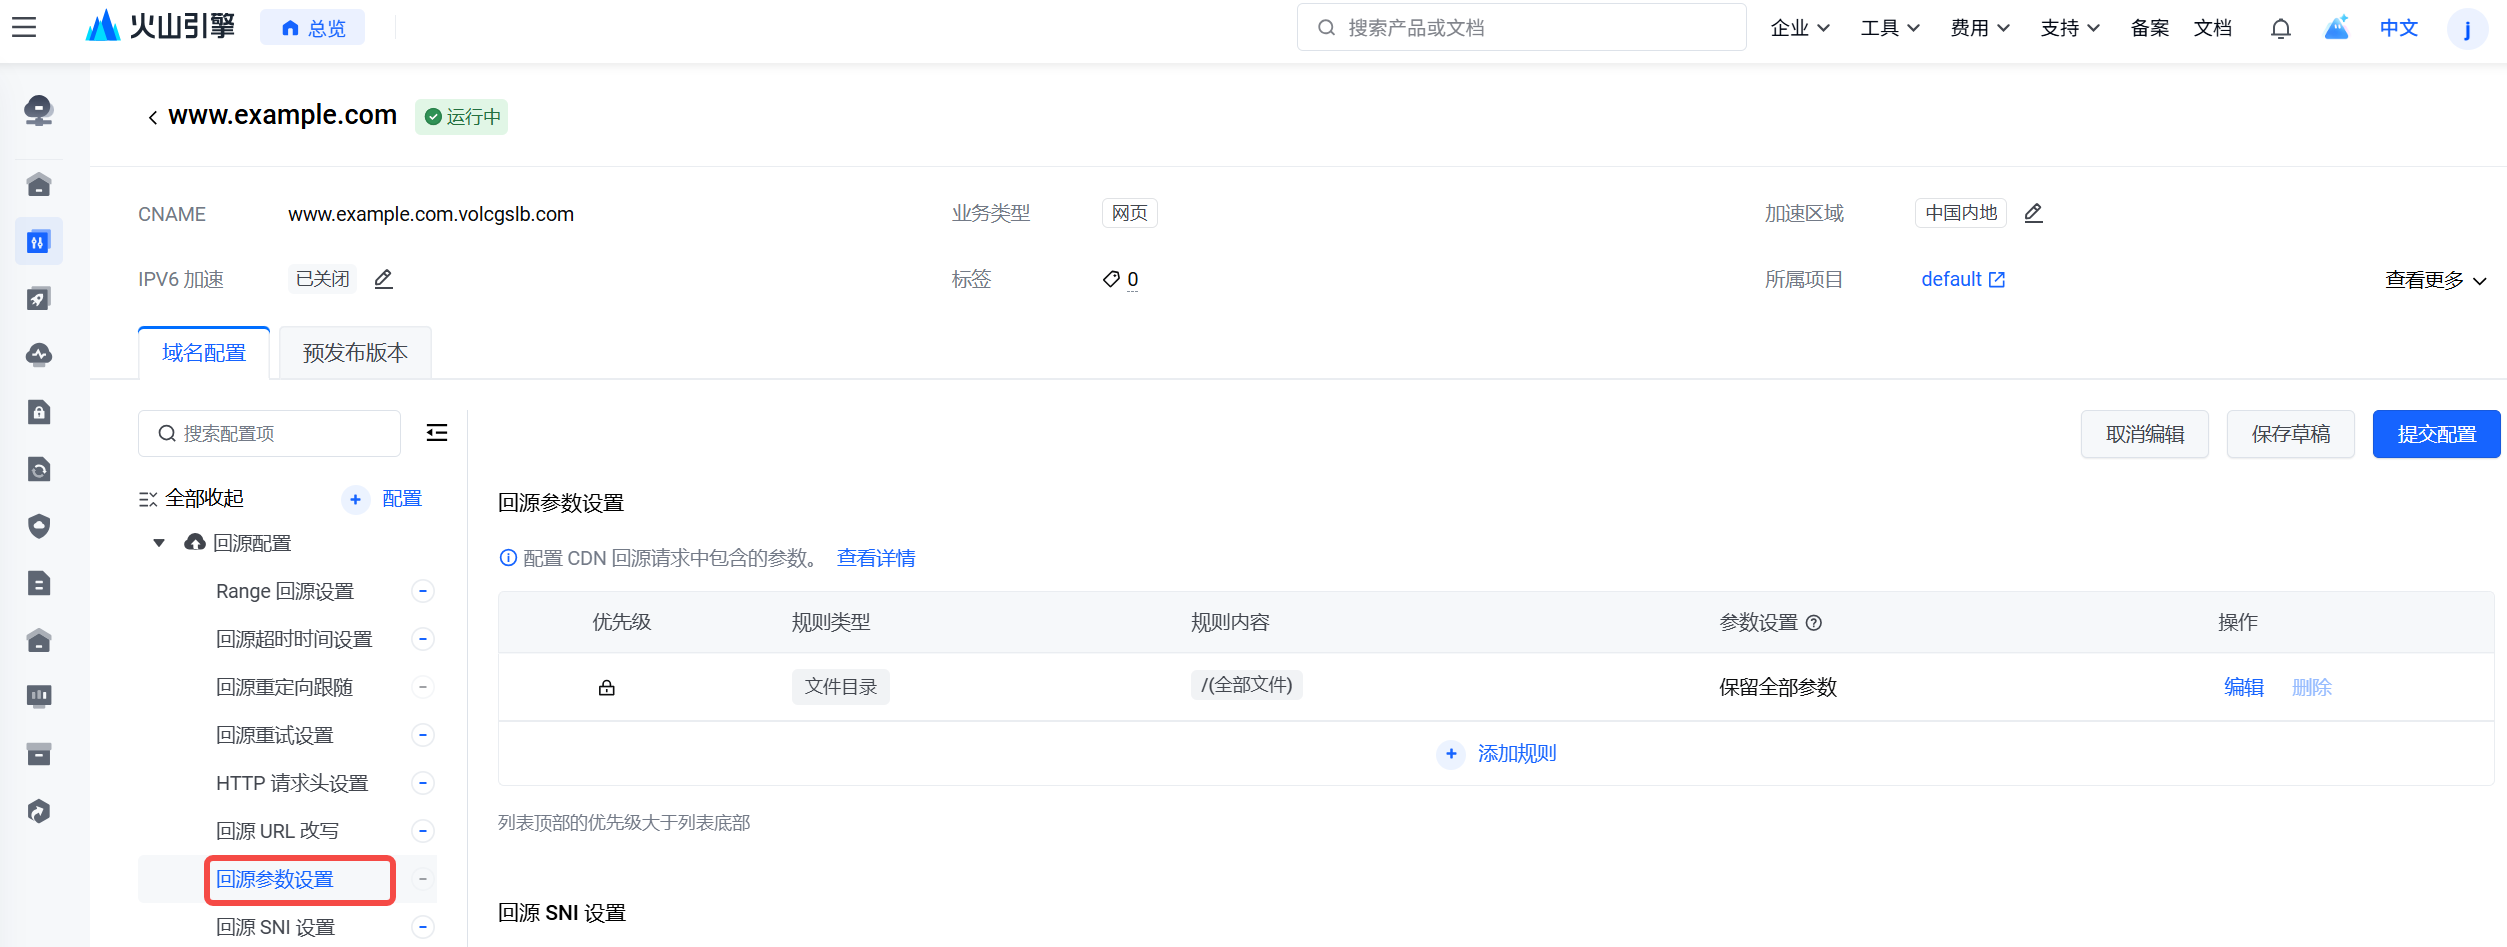Edit the acceleration region pencil icon
Viewport: 2507px width, 947px height.
click(2033, 213)
